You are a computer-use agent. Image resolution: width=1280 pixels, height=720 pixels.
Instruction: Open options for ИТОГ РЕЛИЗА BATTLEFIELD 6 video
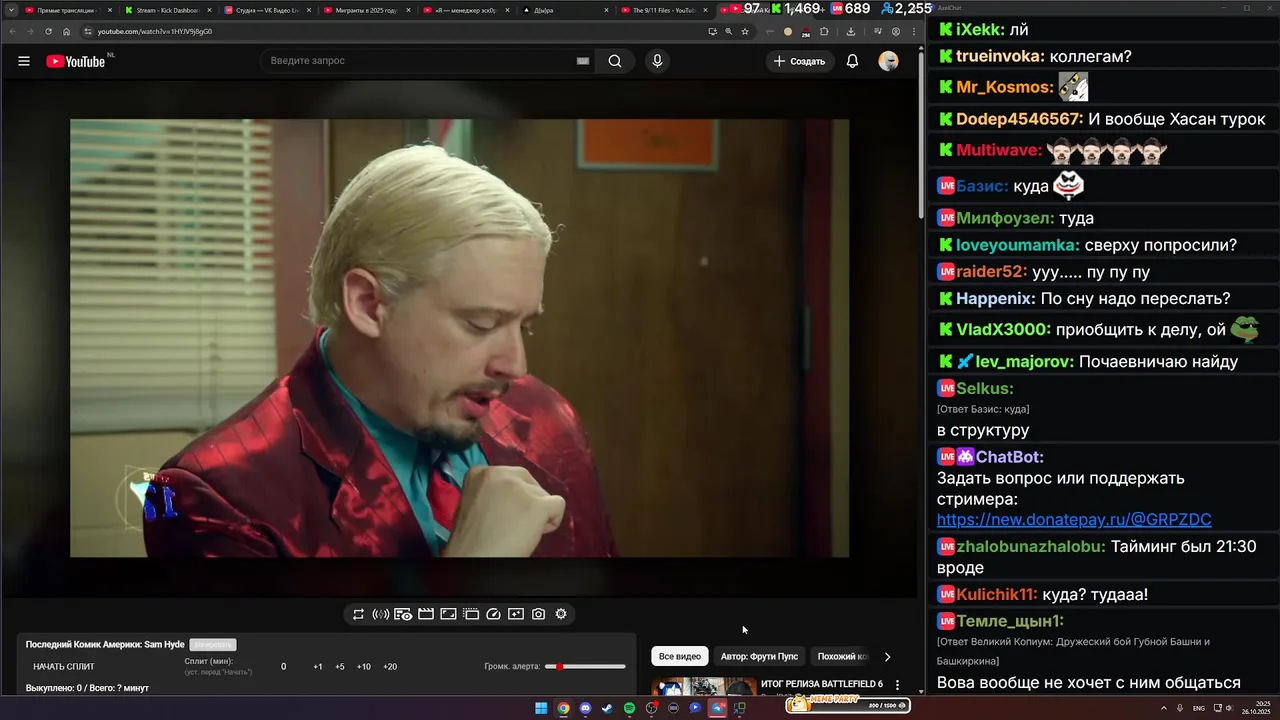(897, 686)
